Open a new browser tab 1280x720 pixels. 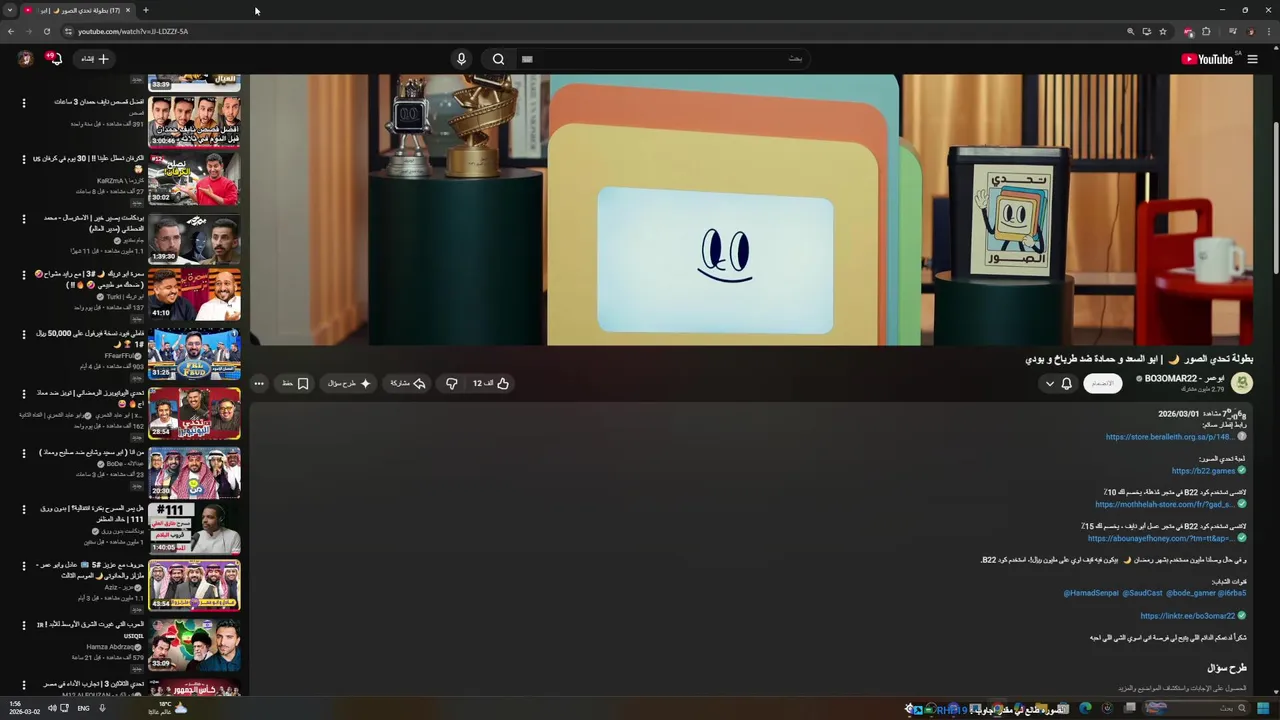tap(145, 10)
